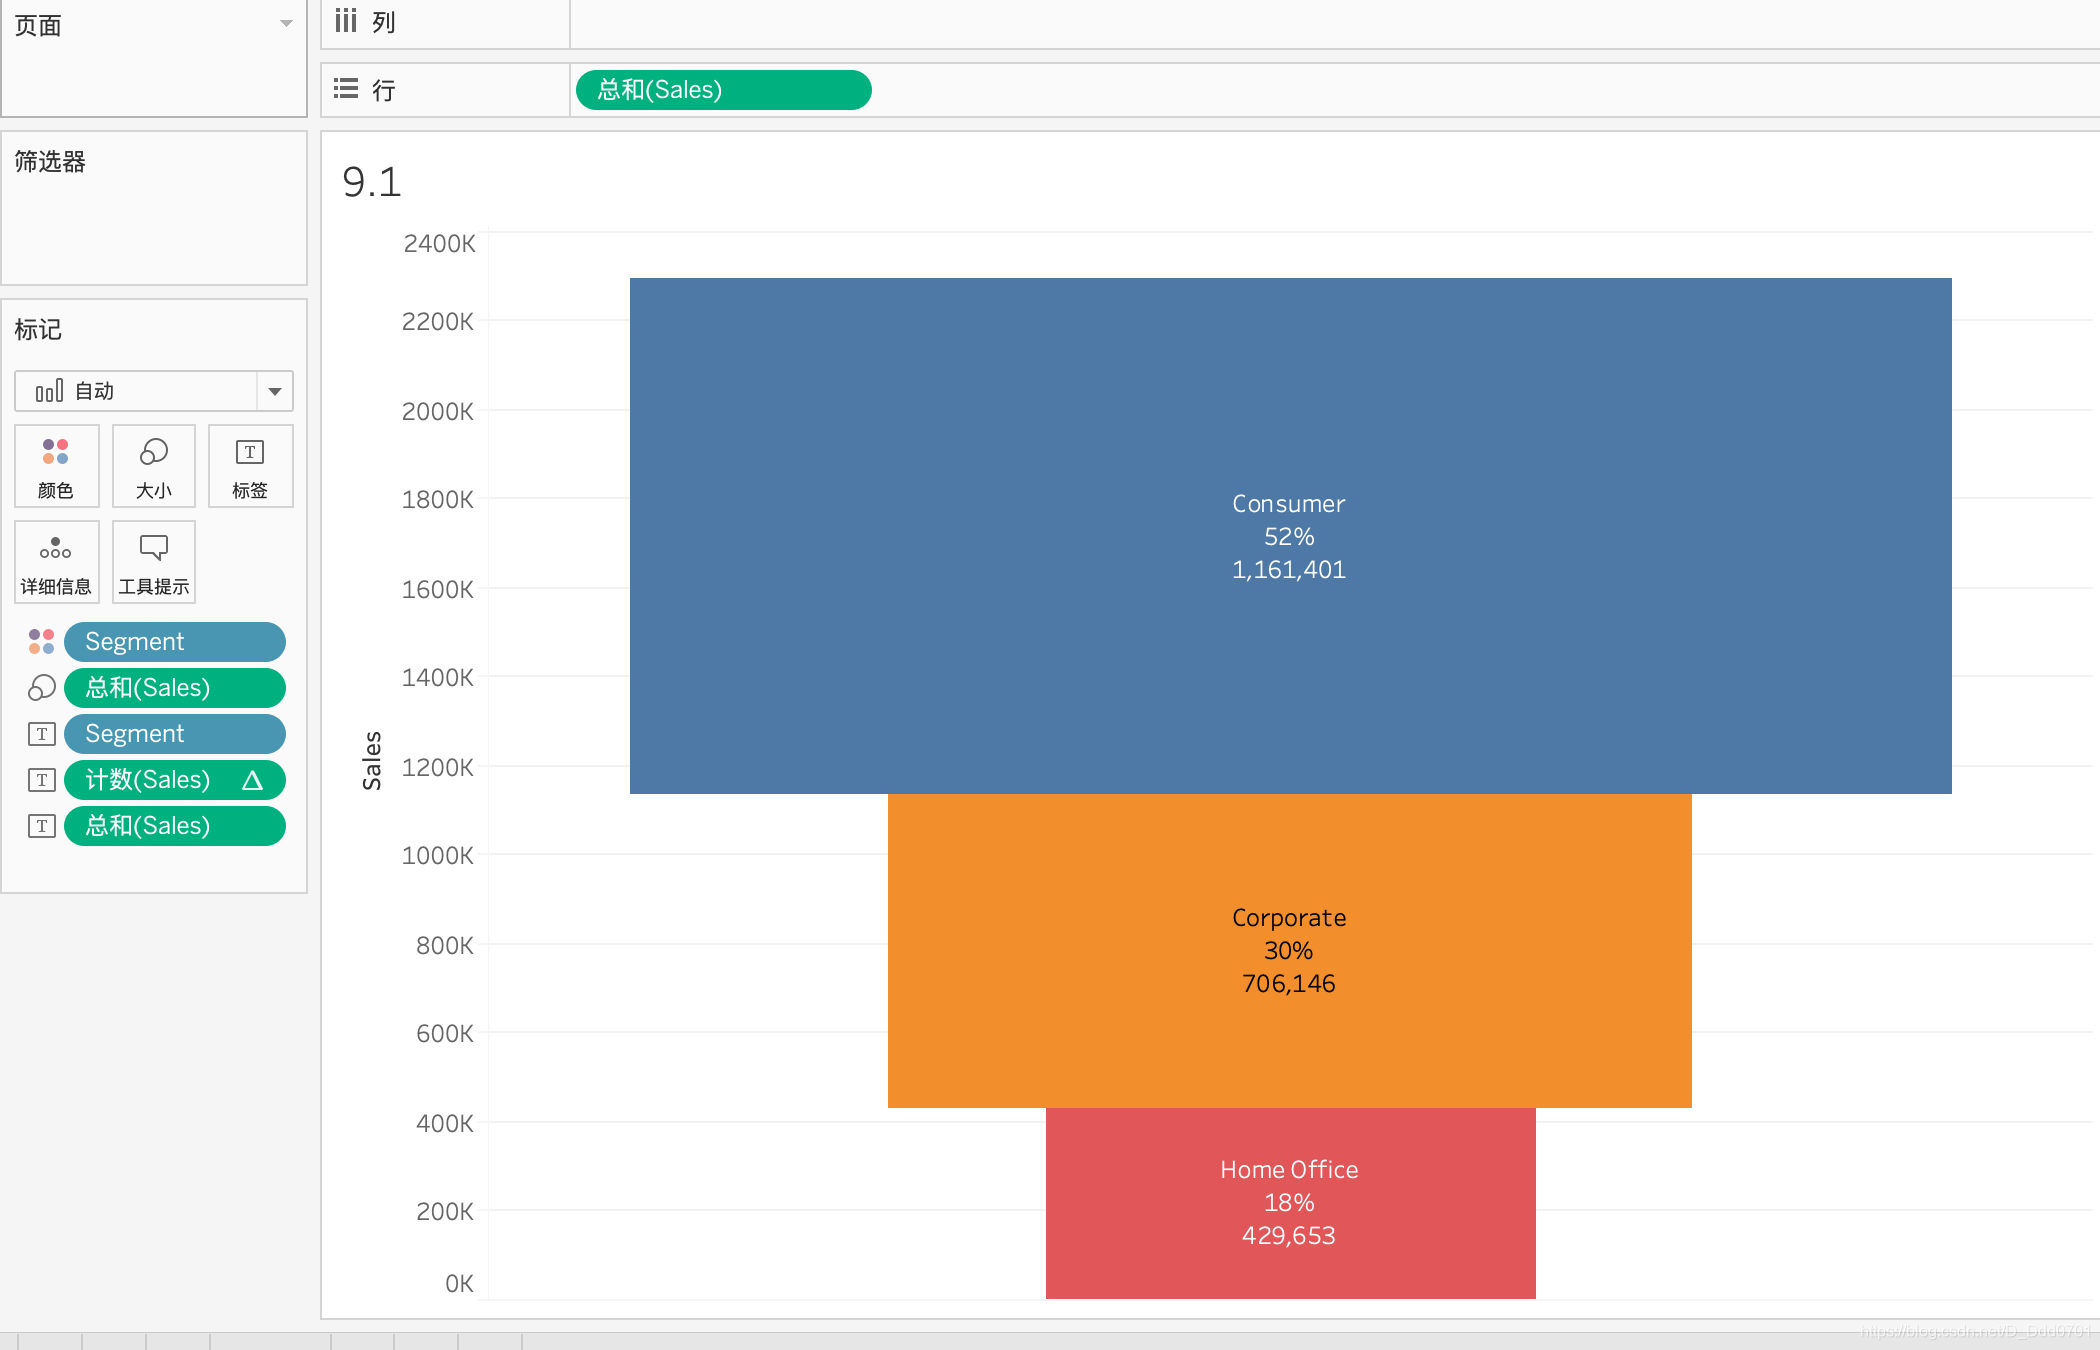Open the Size (大小) mark card
The width and height of the screenshot is (2100, 1350).
[x=153, y=466]
